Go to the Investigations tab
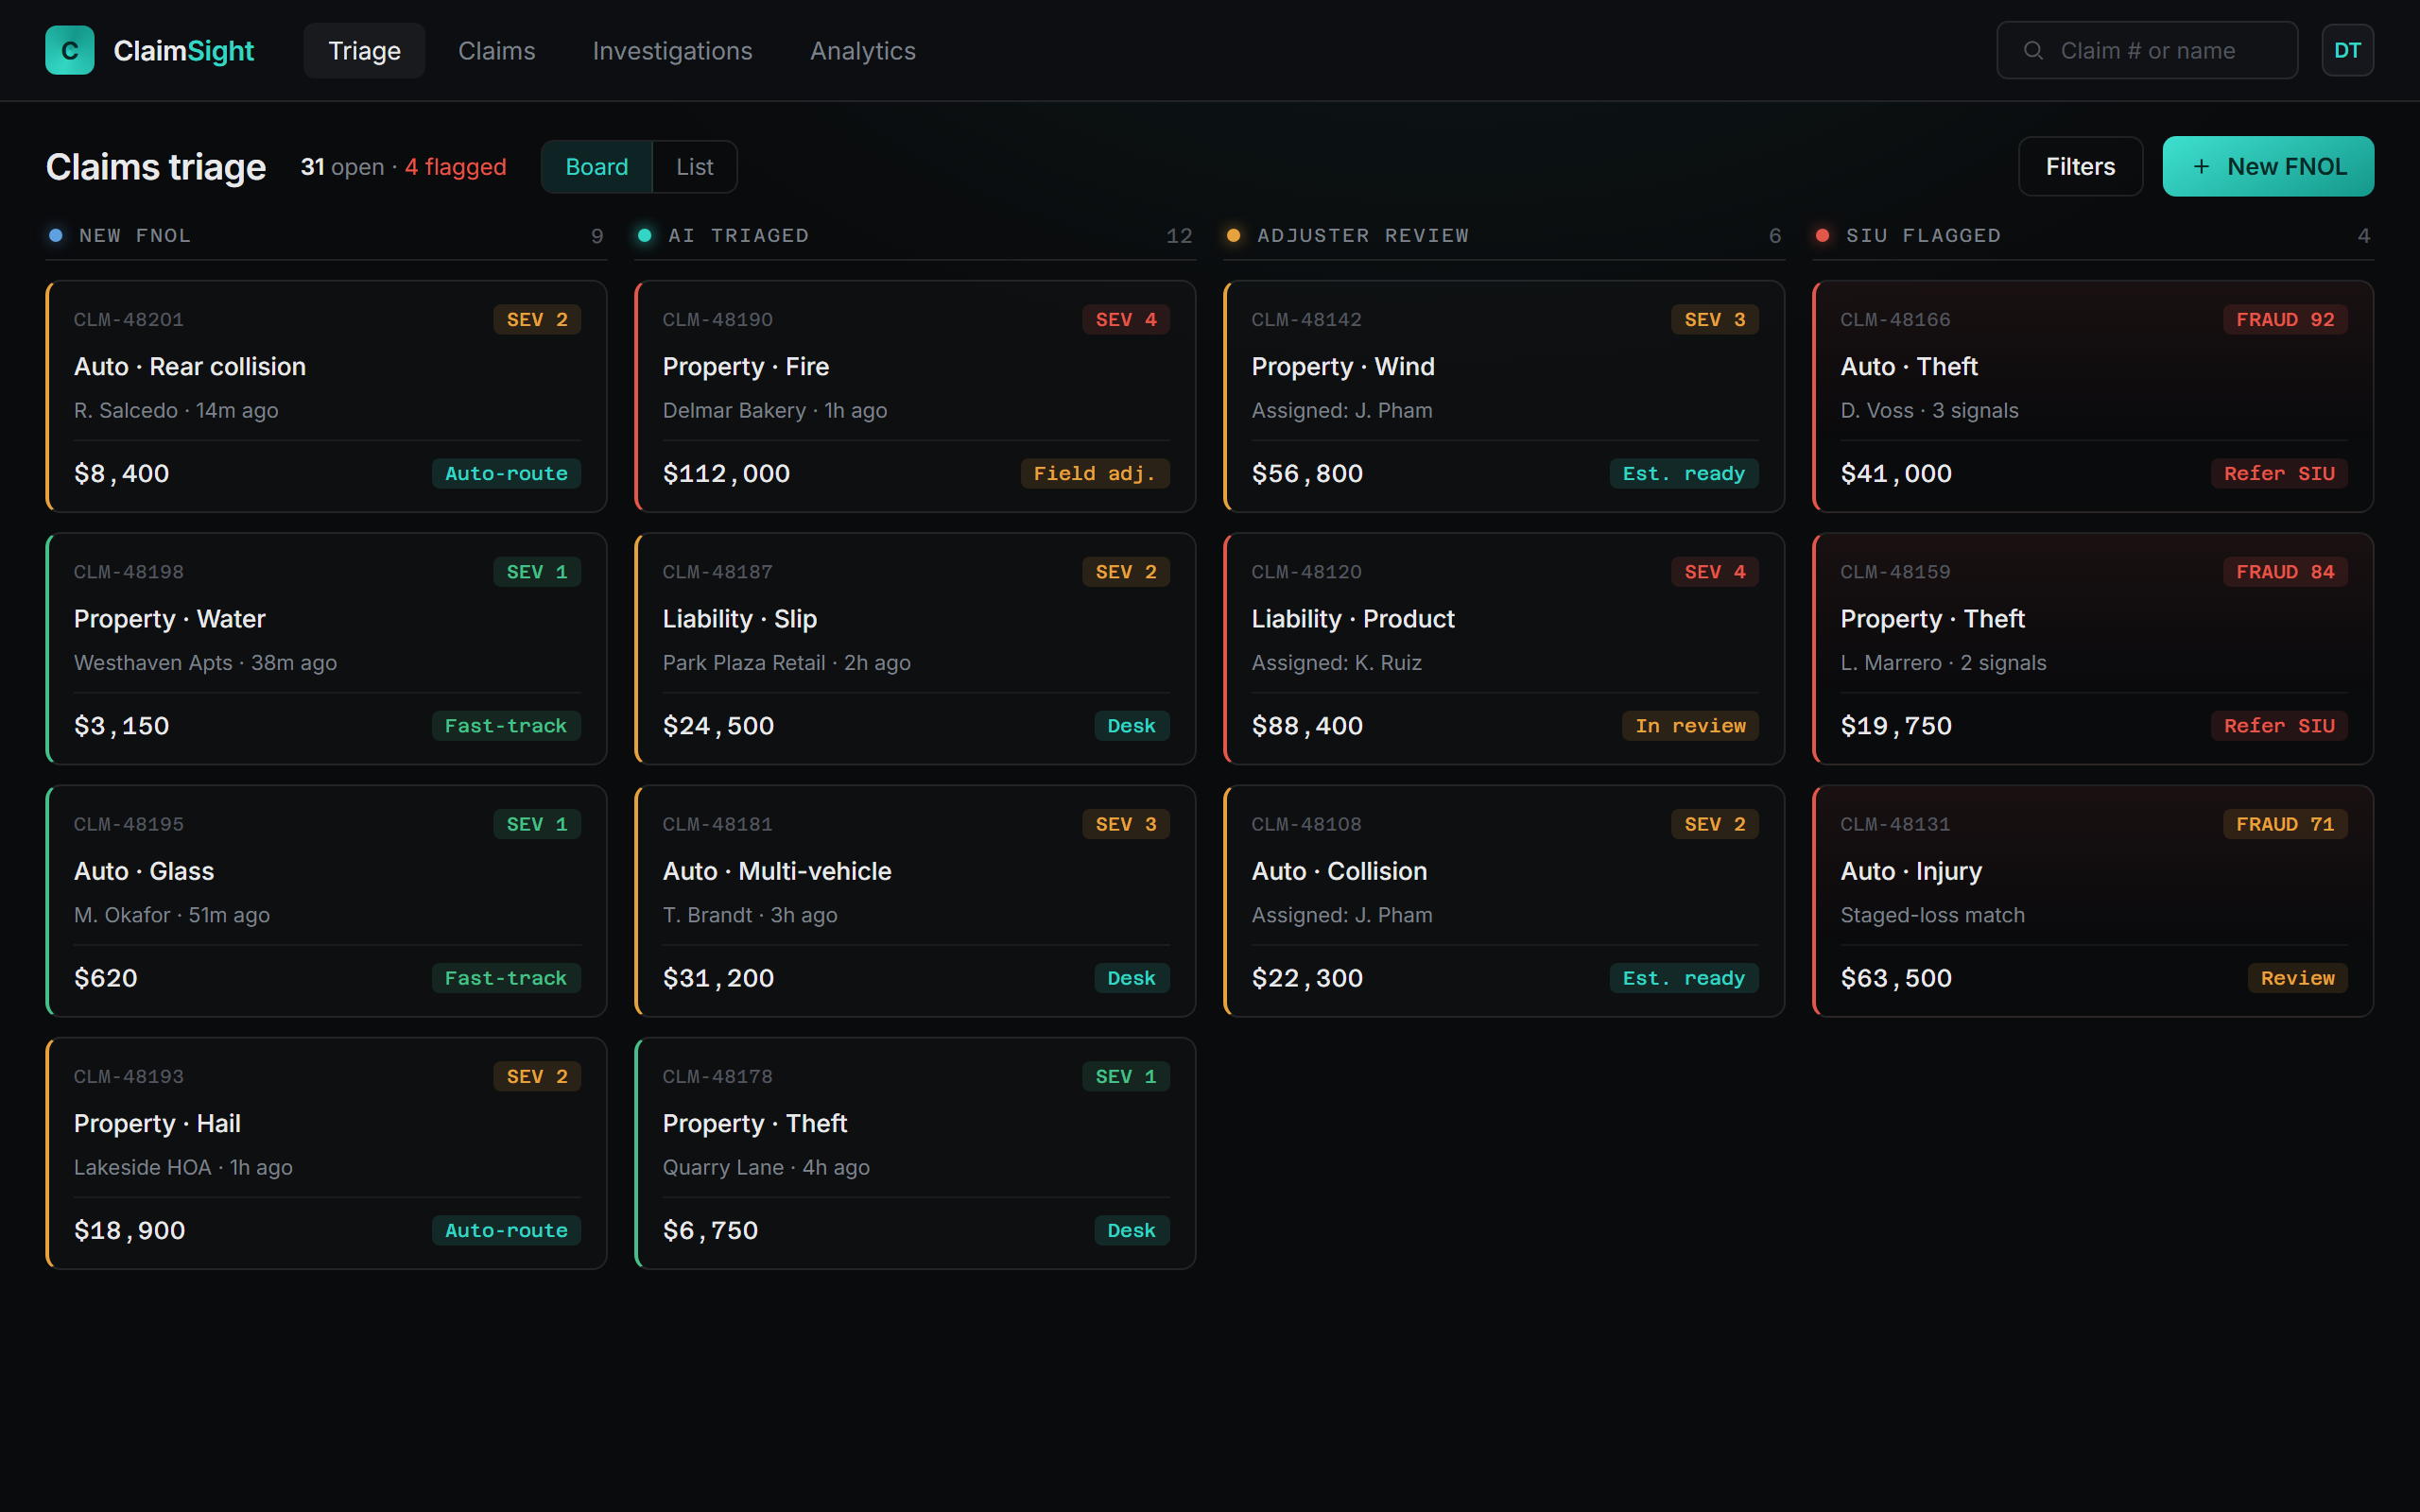The height and width of the screenshot is (1512, 2420). pos(672,50)
